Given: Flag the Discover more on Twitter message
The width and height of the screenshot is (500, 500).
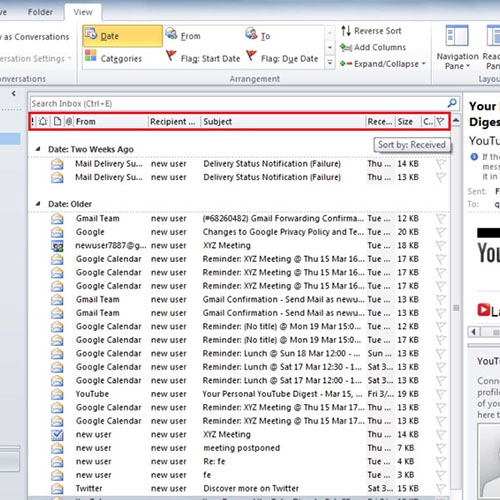Looking at the screenshot, I should coord(441,488).
